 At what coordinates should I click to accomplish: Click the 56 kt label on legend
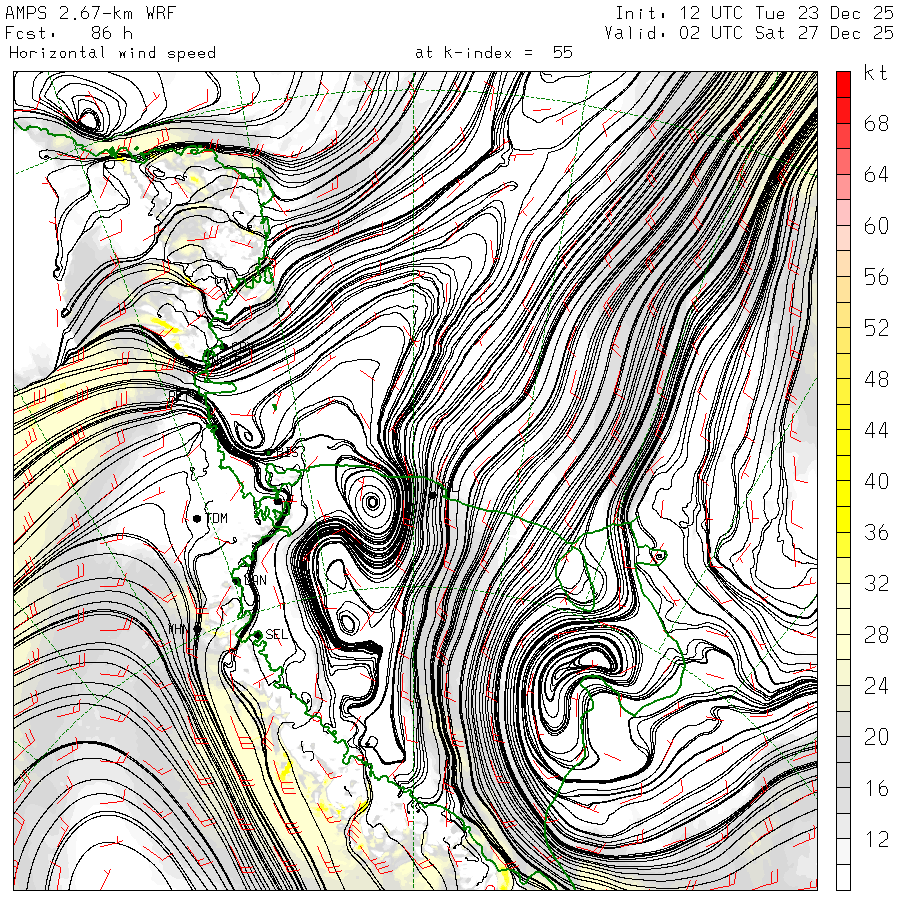tap(876, 277)
